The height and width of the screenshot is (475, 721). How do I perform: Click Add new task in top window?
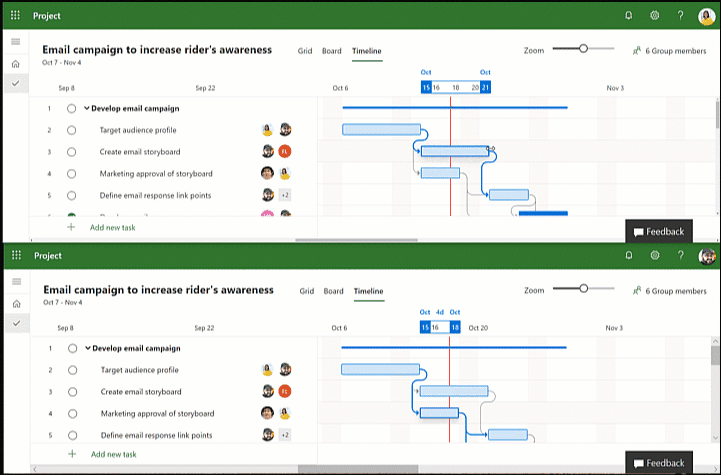(x=113, y=227)
